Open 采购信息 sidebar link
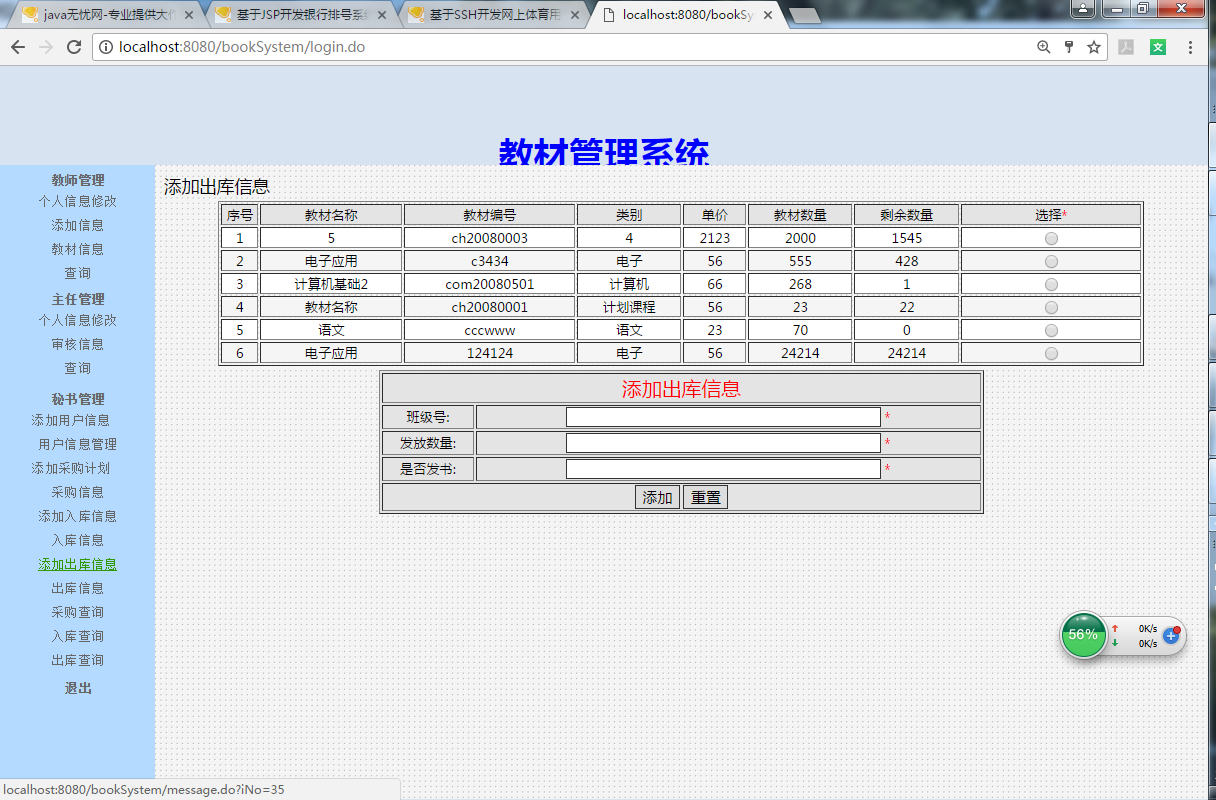Screen dimensions: 1216x800 pyautogui.click(x=77, y=492)
